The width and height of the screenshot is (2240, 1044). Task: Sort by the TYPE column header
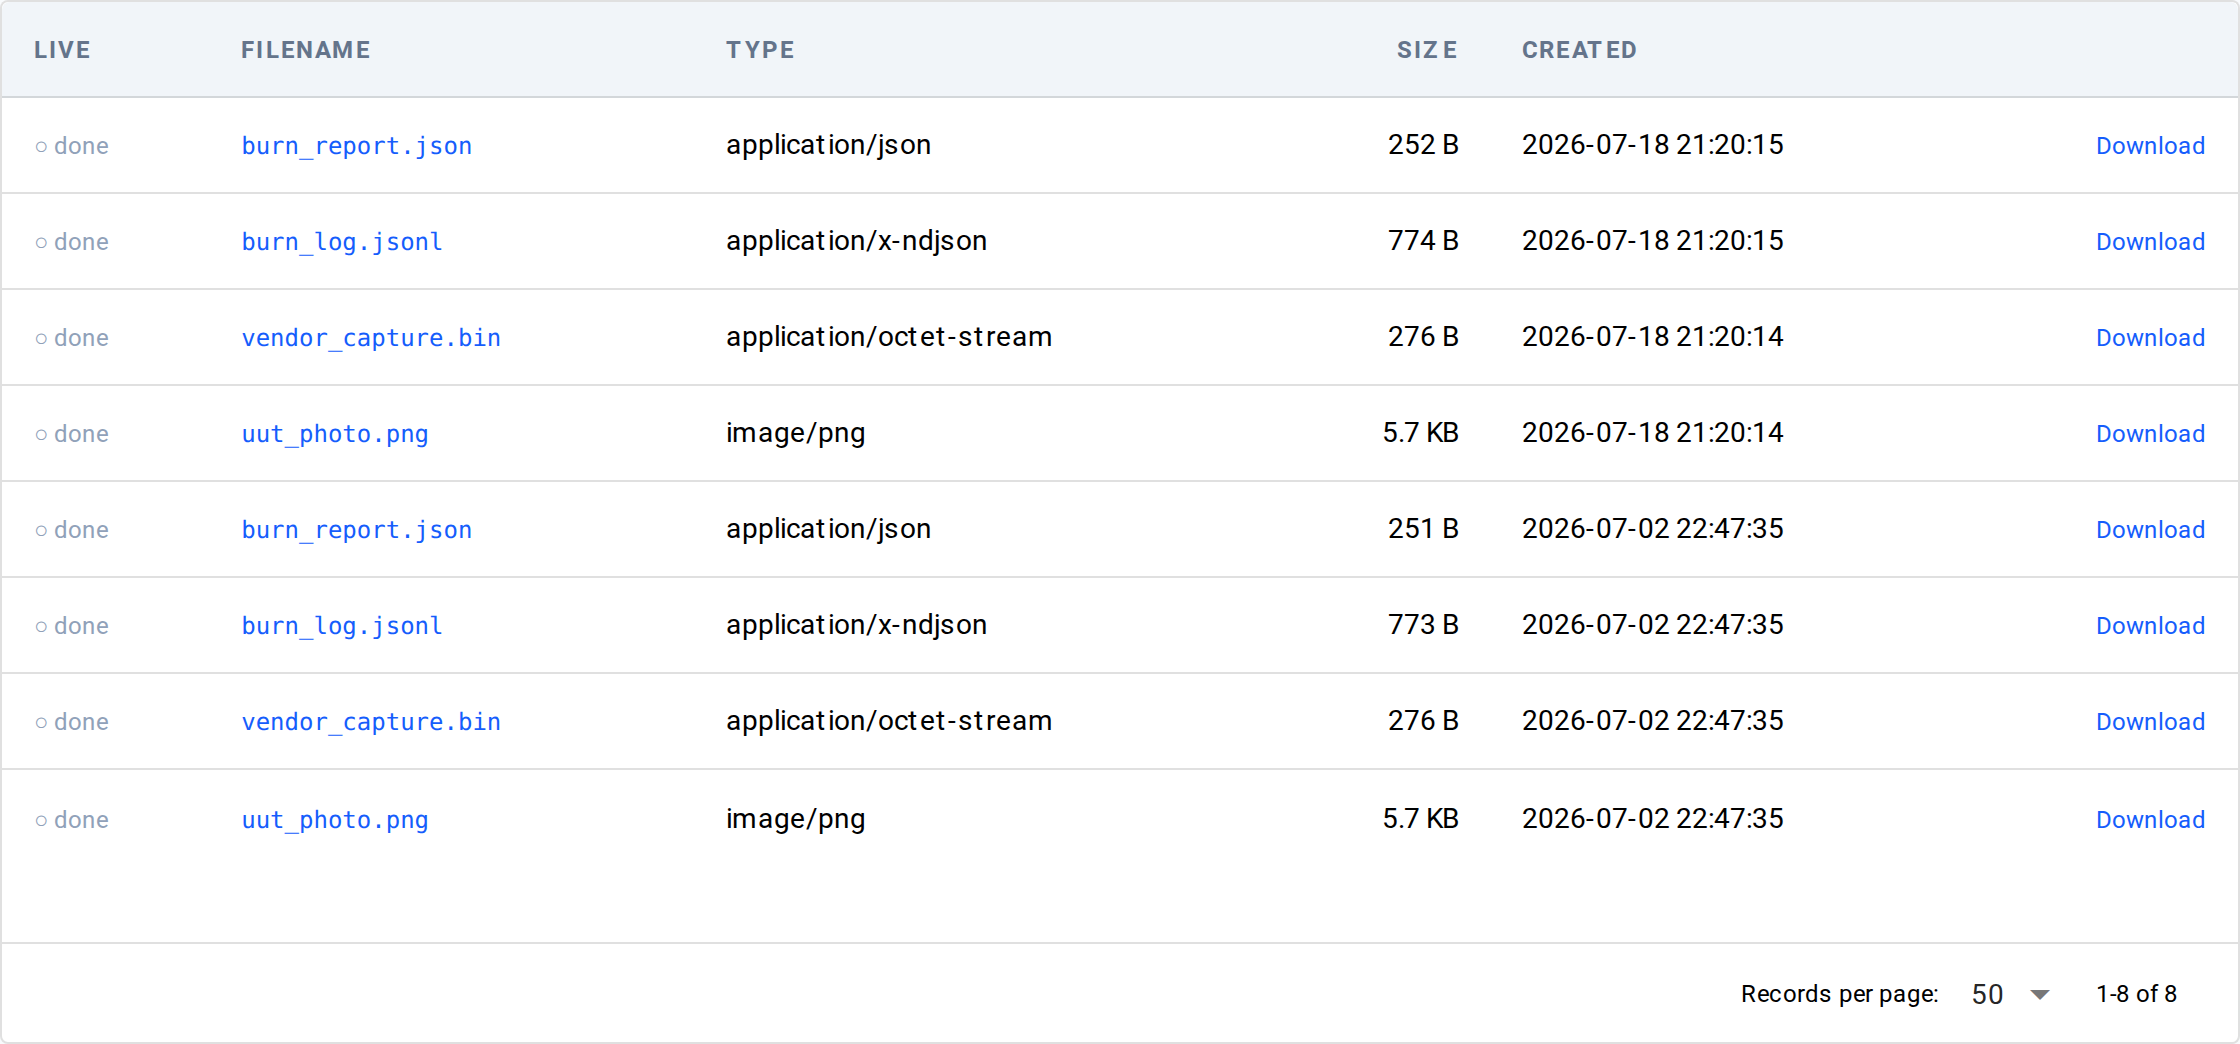coord(760,50)
